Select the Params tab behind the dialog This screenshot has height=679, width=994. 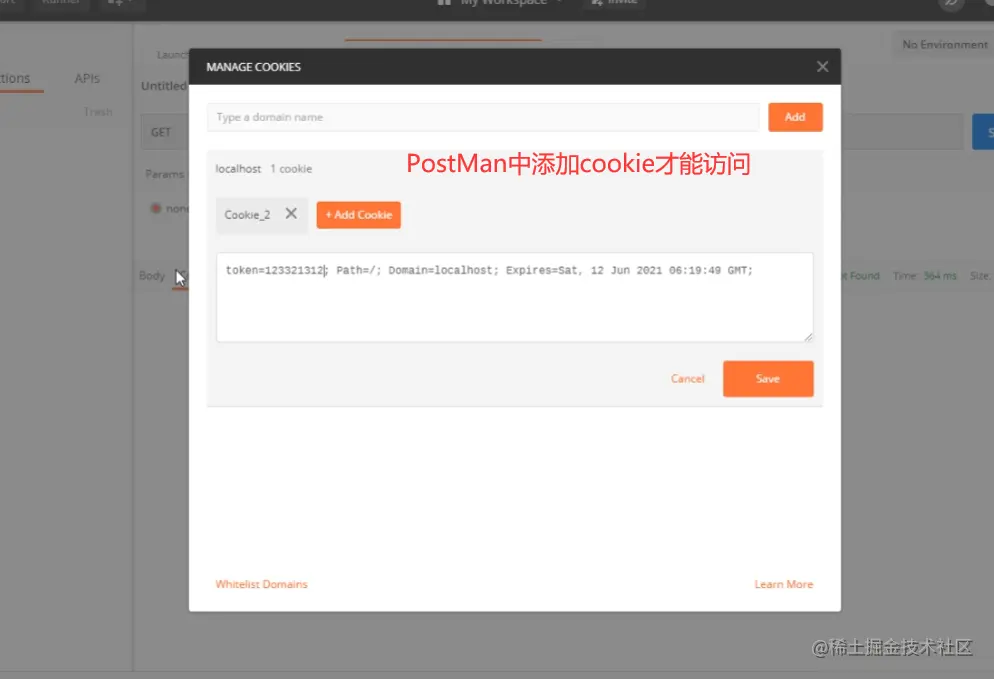(164, 174)
